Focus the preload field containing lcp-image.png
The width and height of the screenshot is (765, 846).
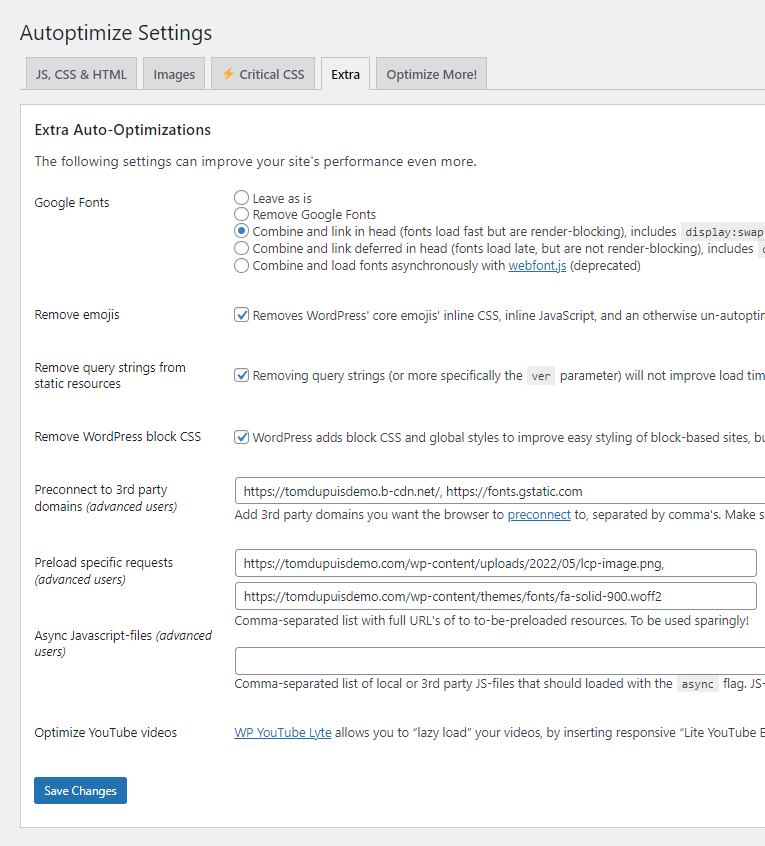(x=495, y=563)
